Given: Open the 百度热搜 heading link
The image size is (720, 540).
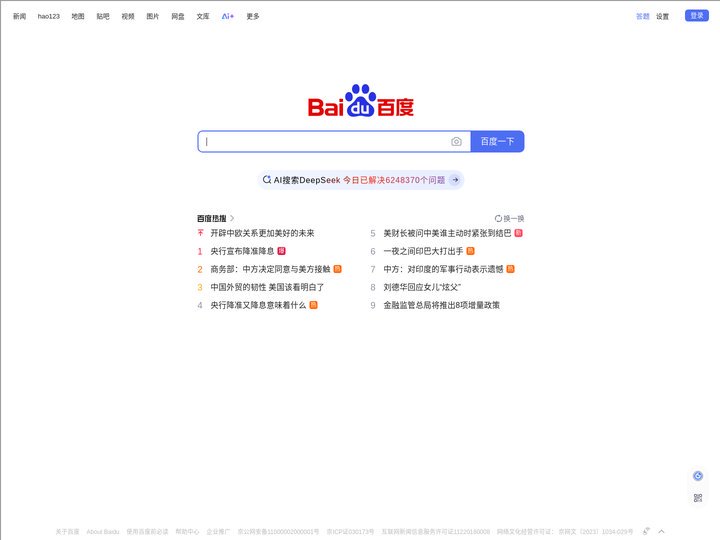Looking at the screenshot, I should coord(212,218).
